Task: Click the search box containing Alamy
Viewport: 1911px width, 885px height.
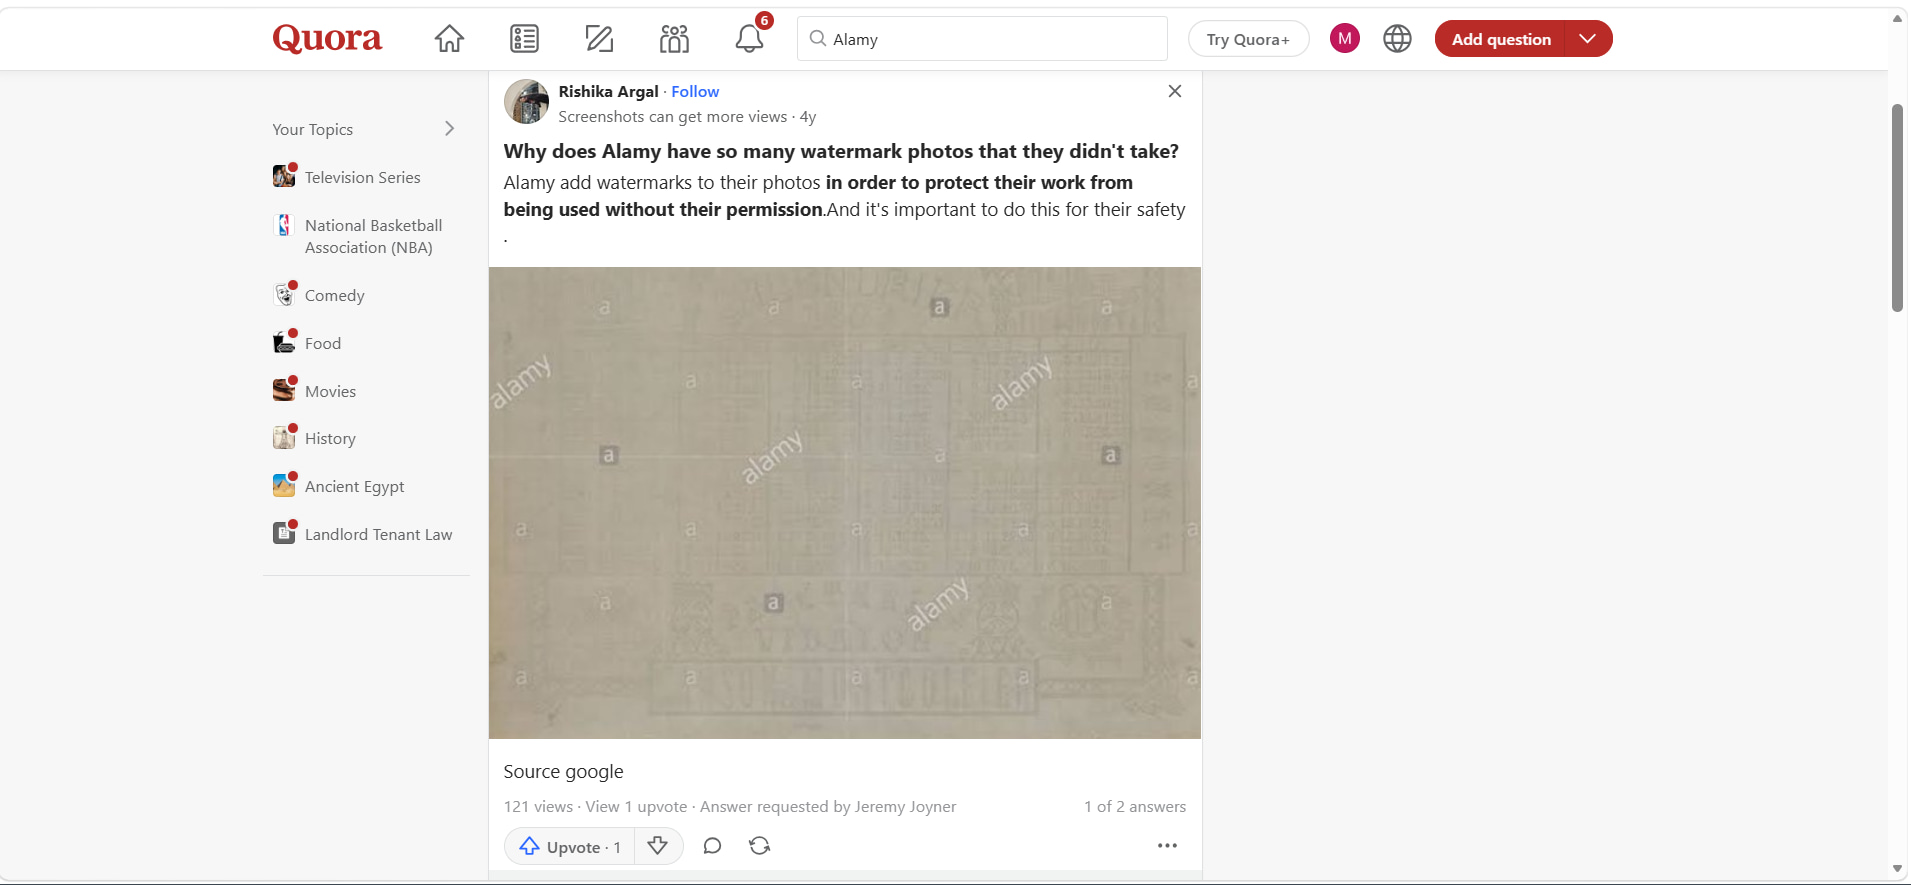Action: (982, 39)
